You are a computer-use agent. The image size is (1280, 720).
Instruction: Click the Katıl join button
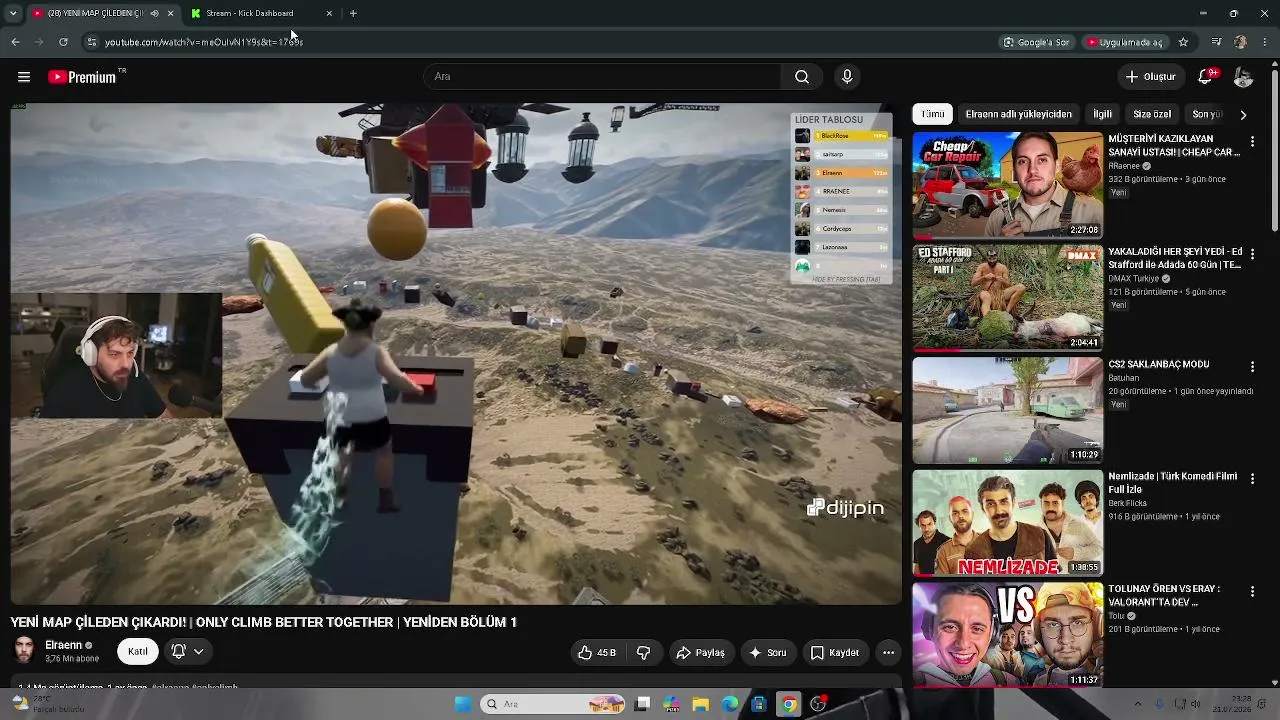(x=138, y=651)
